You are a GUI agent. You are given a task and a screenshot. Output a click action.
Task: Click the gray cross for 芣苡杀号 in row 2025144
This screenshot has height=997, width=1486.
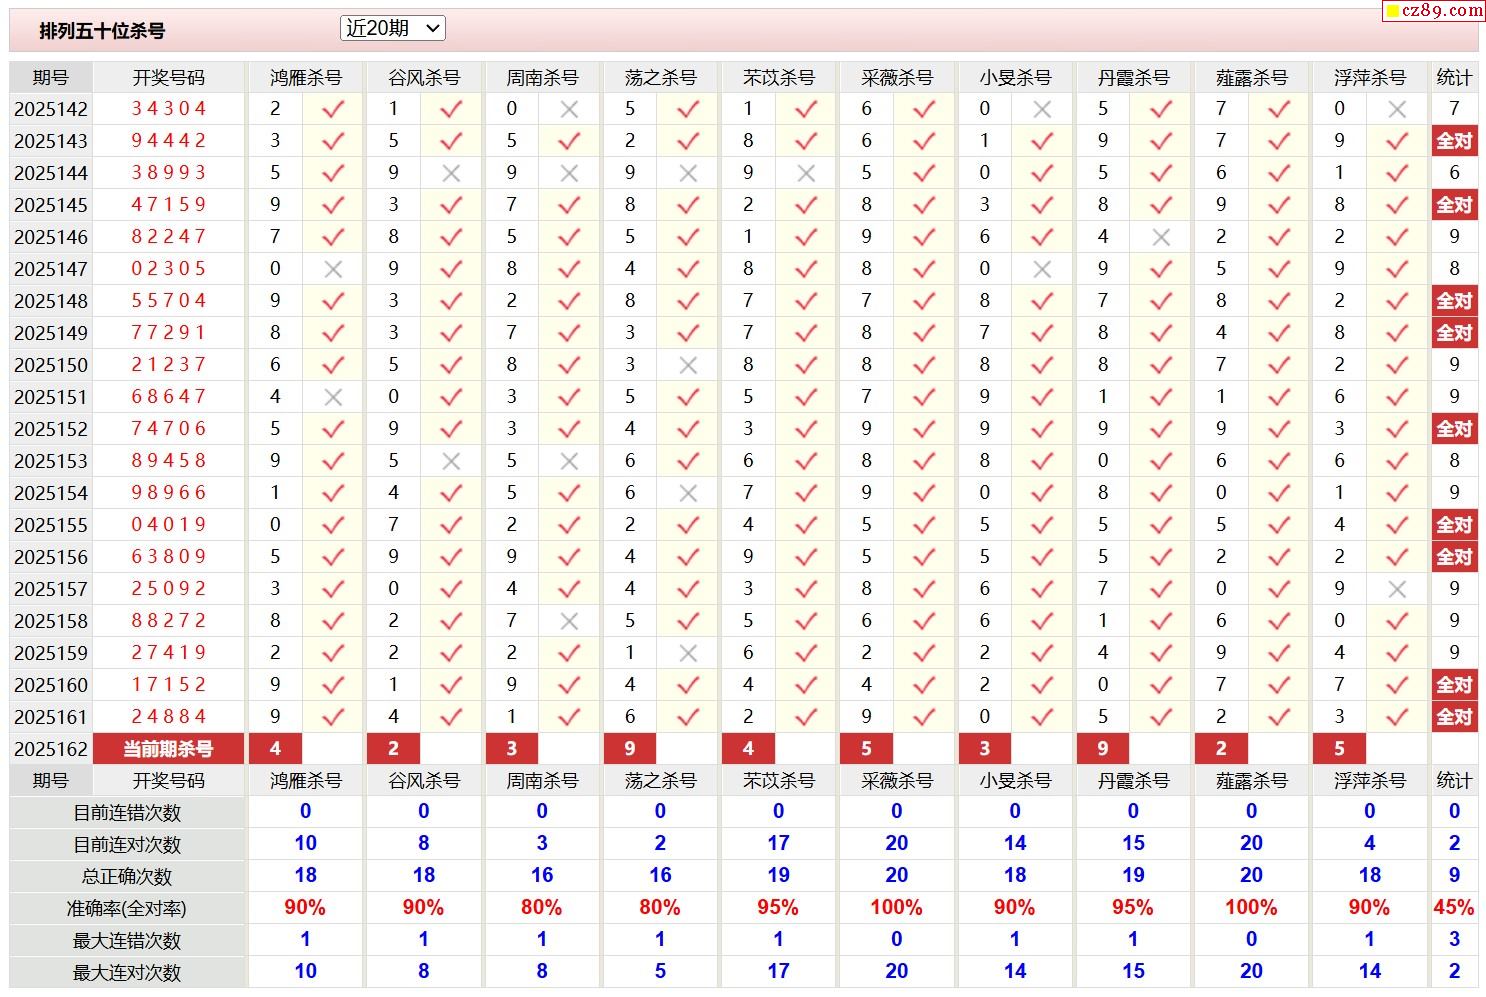point(806,173)
